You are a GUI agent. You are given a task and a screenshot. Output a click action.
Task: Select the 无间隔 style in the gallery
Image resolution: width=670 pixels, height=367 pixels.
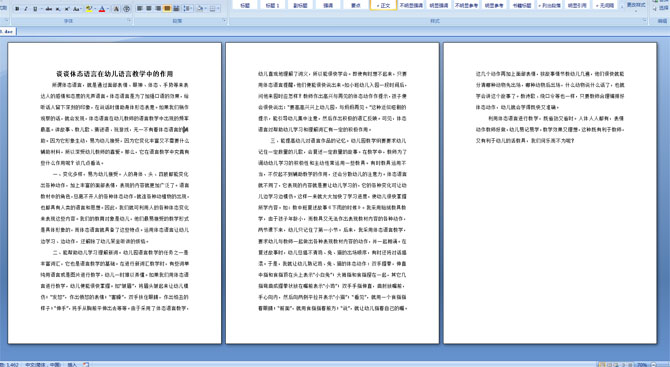(x=605, y=5)
